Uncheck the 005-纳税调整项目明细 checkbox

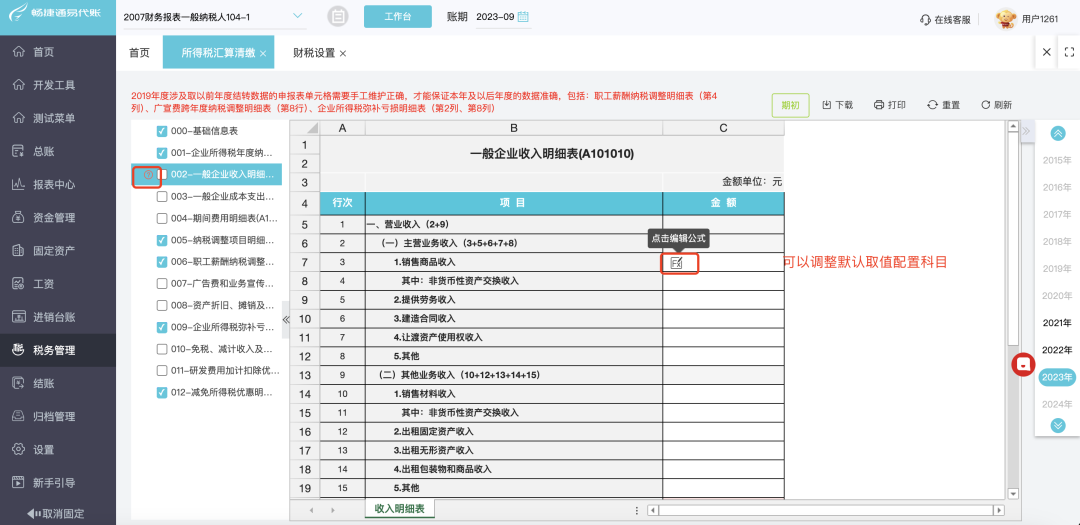[x=162, y=240]
